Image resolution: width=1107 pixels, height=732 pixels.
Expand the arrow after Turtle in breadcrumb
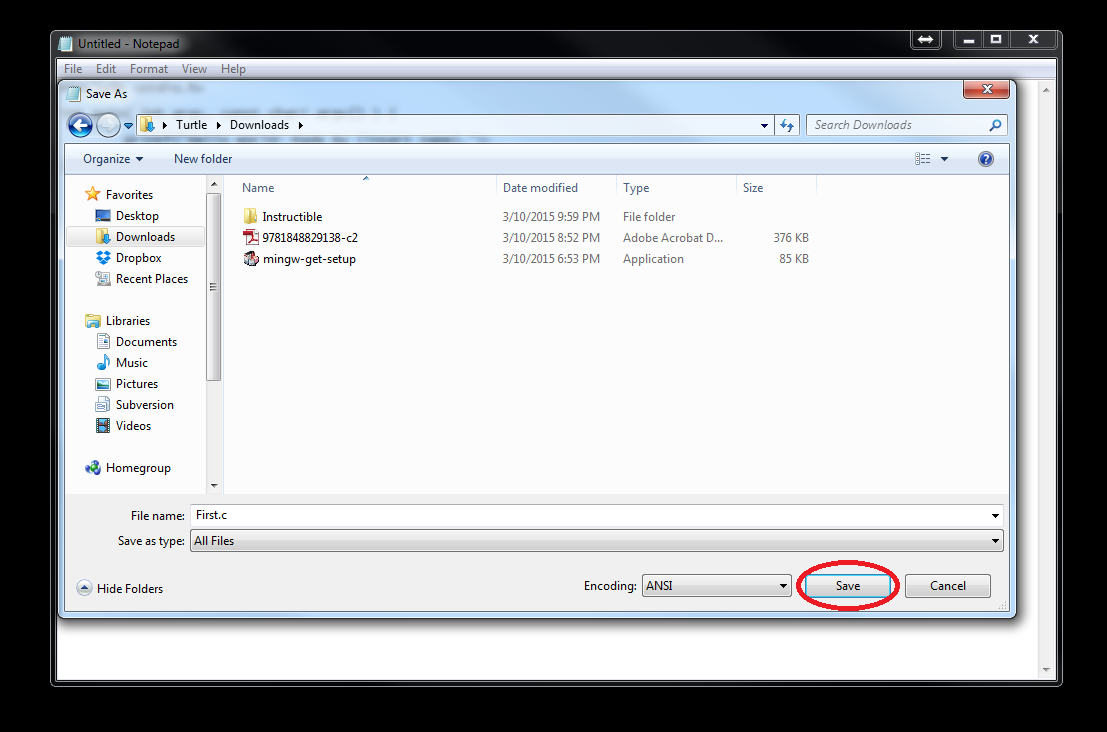219,125
